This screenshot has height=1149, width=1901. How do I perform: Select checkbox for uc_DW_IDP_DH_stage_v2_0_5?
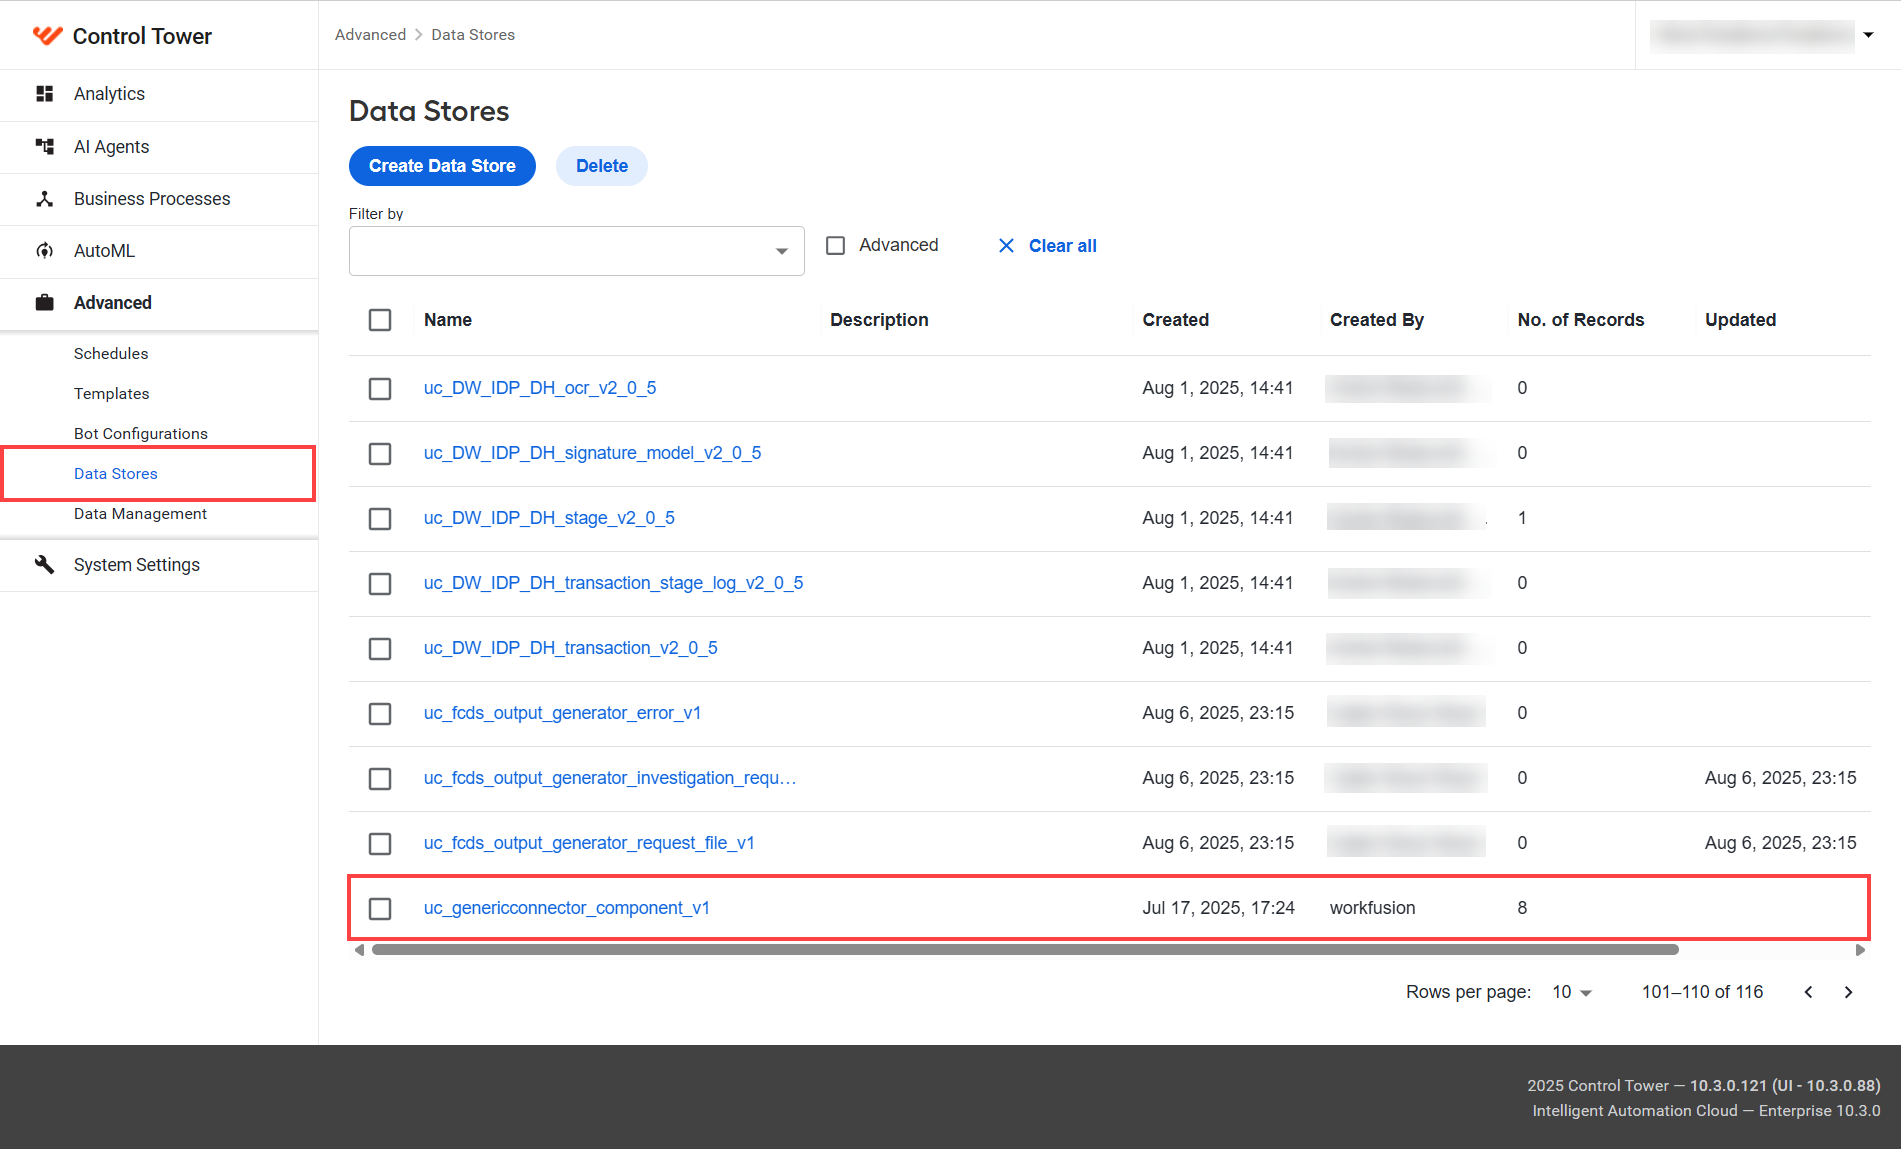380,519
